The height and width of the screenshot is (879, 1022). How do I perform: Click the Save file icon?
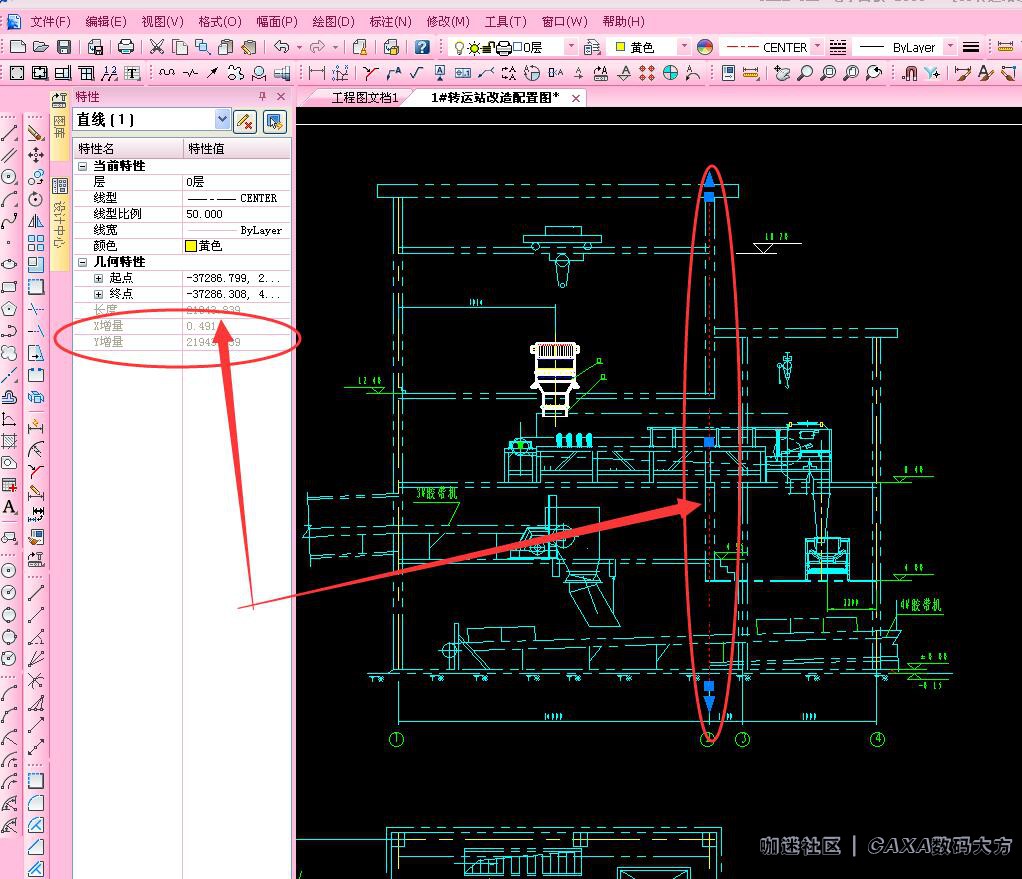64,47
